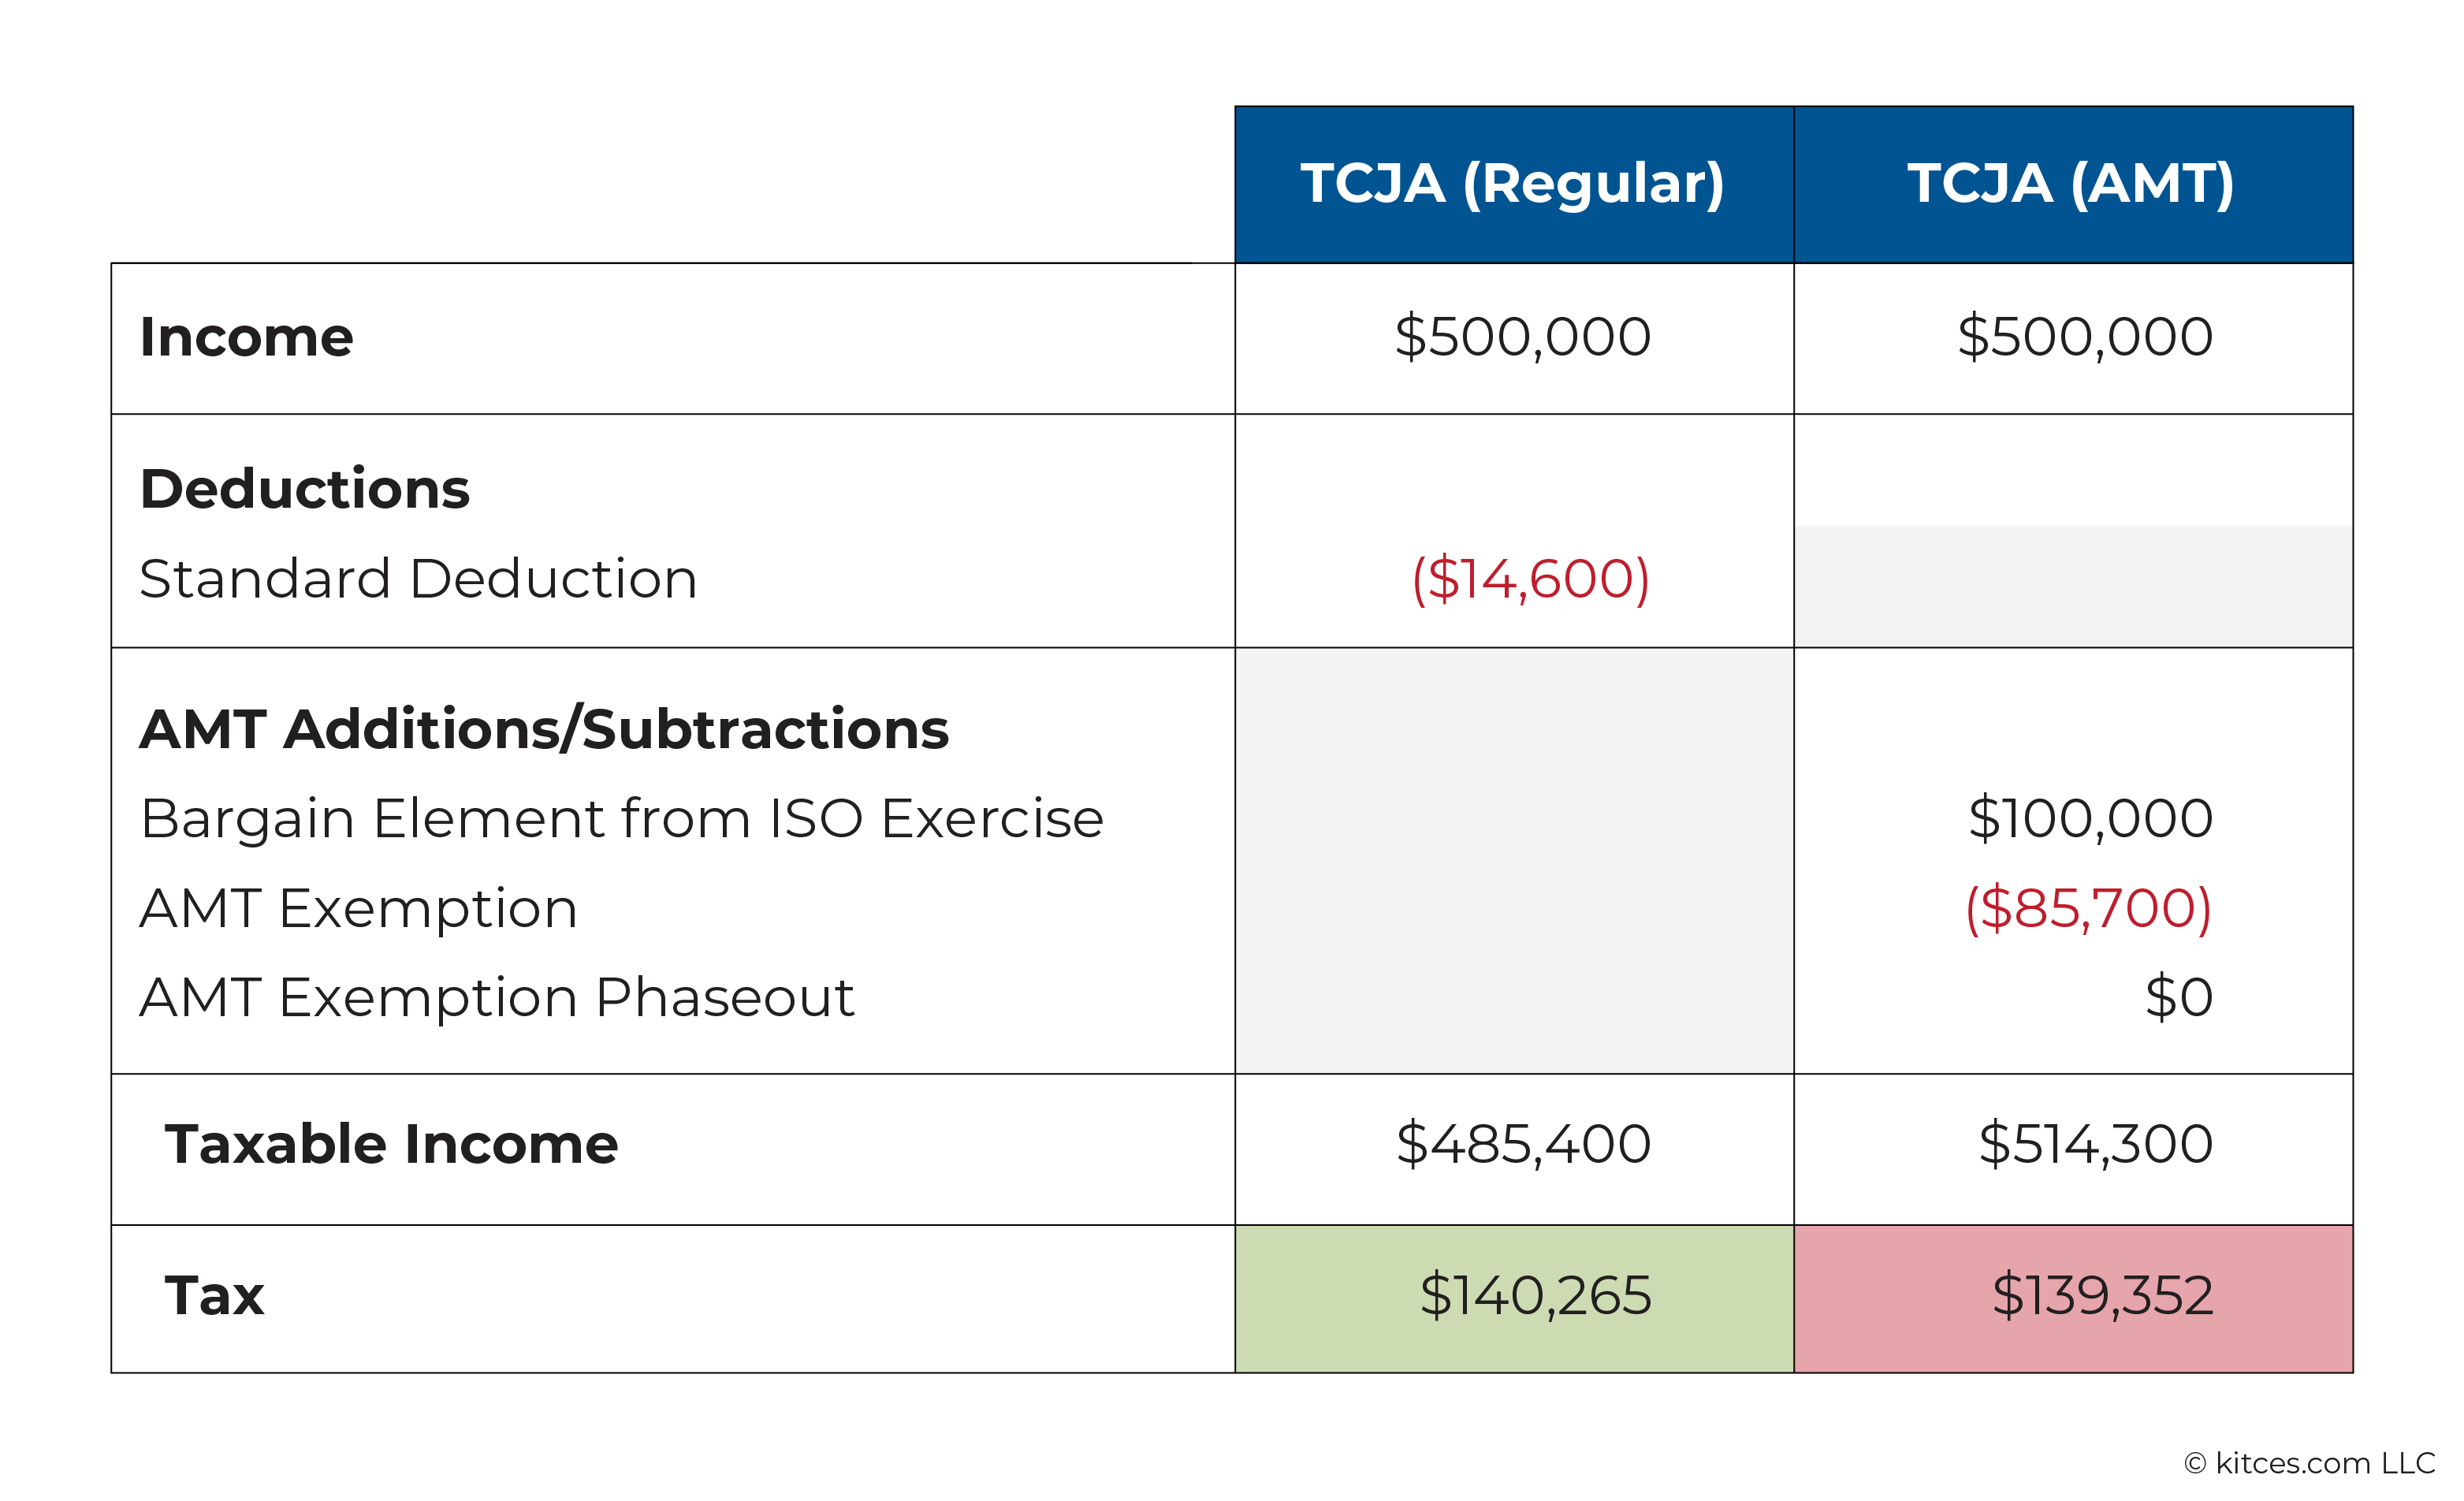Click the $500,000 income under TCJA (Regular)
Viewport: 2464px width, 1501px height.
pyautogui.click(x=1522, y=337)
